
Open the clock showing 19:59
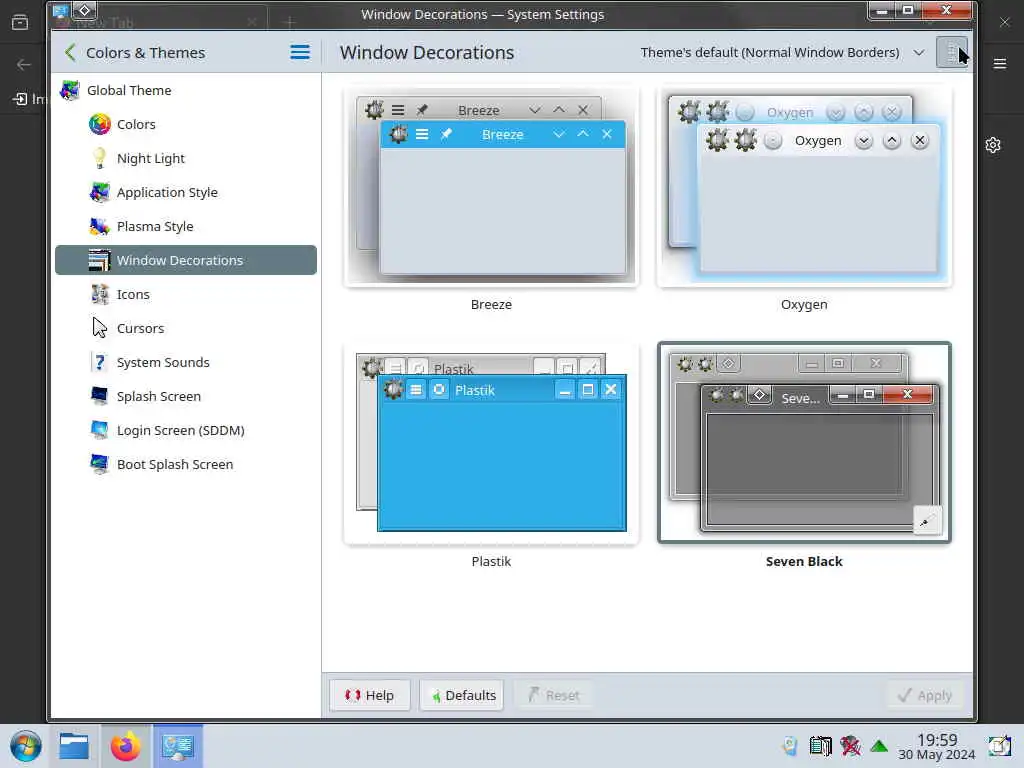(x=936, y=746)
